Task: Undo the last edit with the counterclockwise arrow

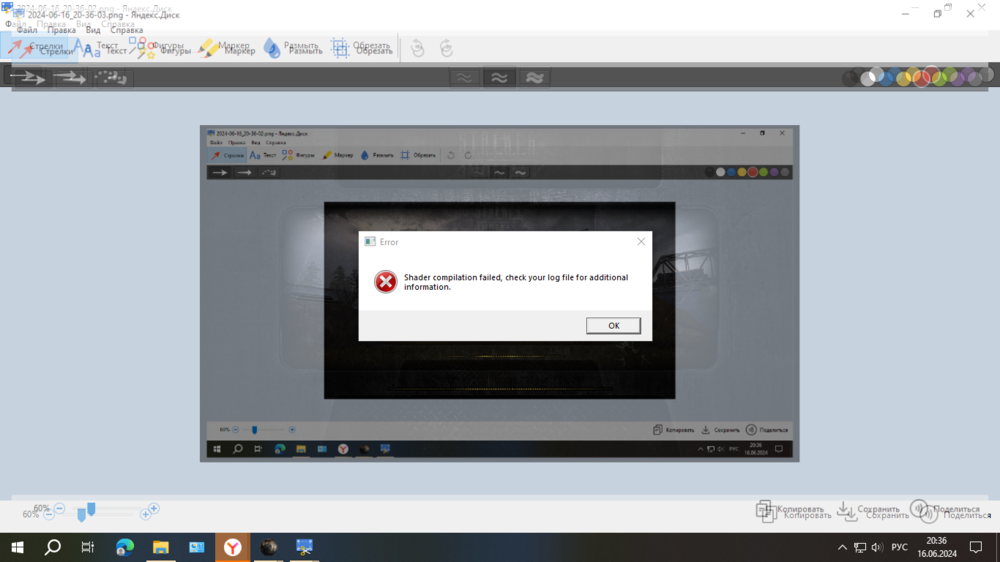Action: (418, 48)
